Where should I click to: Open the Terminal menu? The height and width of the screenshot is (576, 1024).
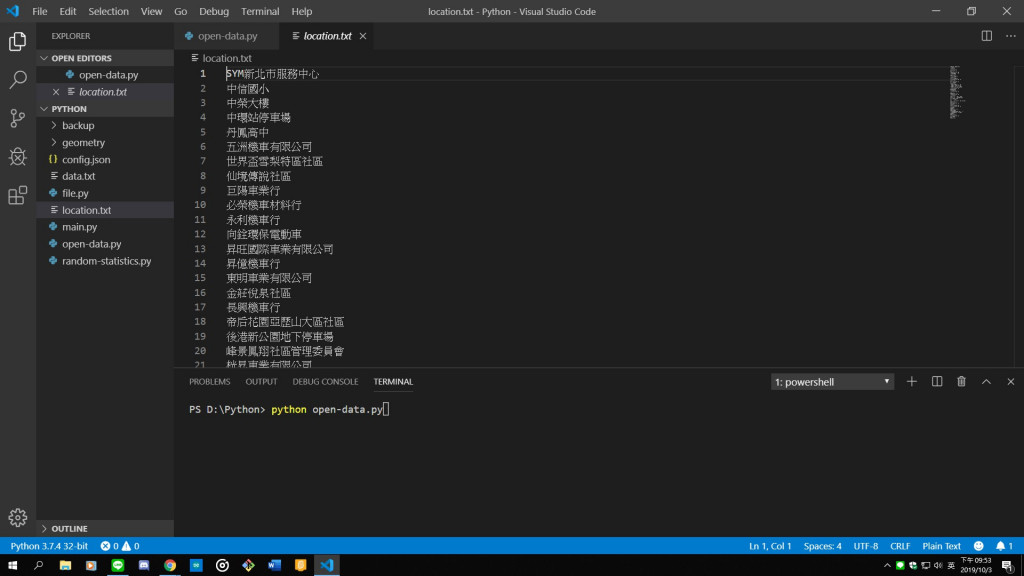coord(260,11)
